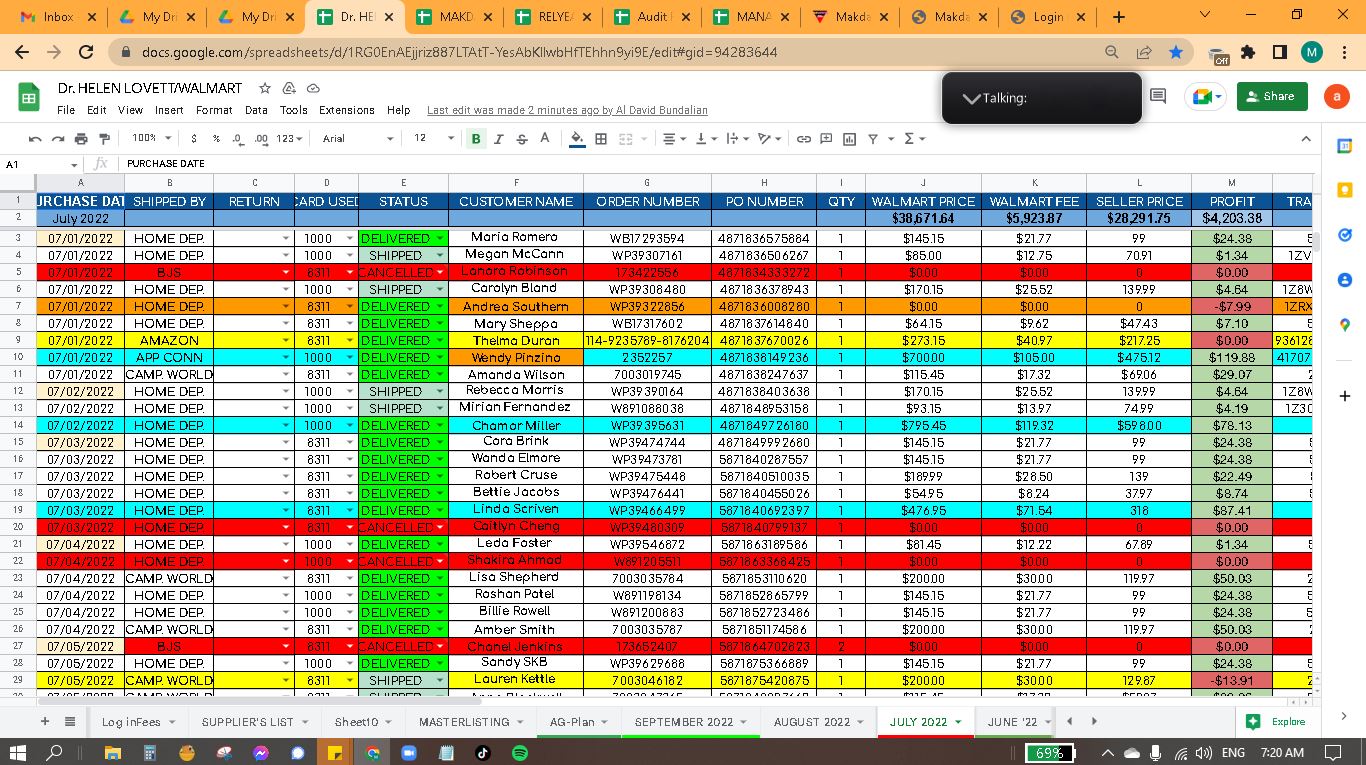Viewport: 1366px width, 765px height.
Task: Open the Data menu
Action: (x=256, y=110)
